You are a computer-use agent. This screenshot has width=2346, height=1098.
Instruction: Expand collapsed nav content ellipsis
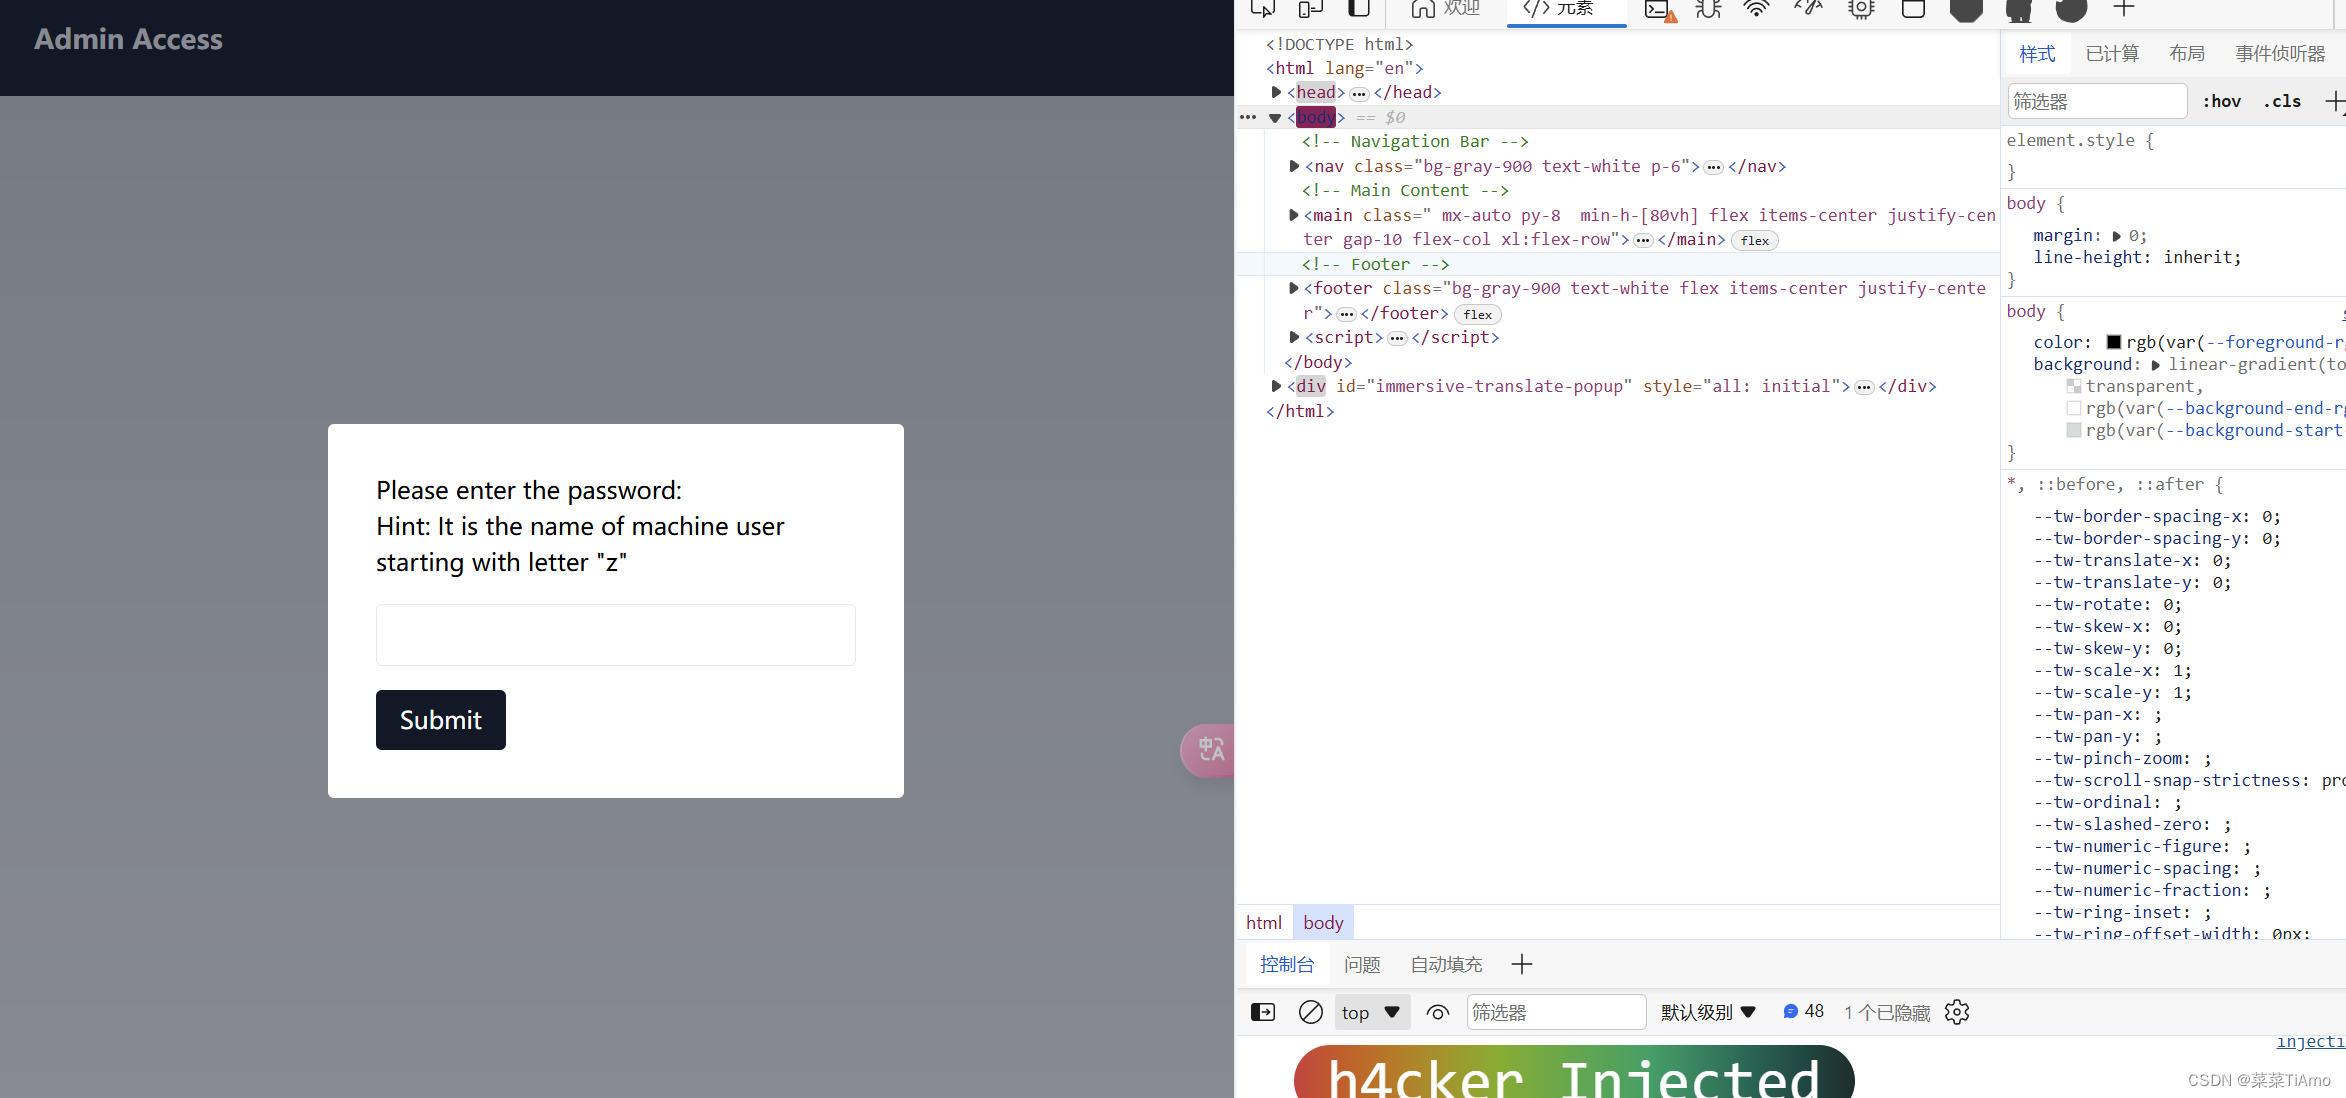click(x=1714, y=168)
